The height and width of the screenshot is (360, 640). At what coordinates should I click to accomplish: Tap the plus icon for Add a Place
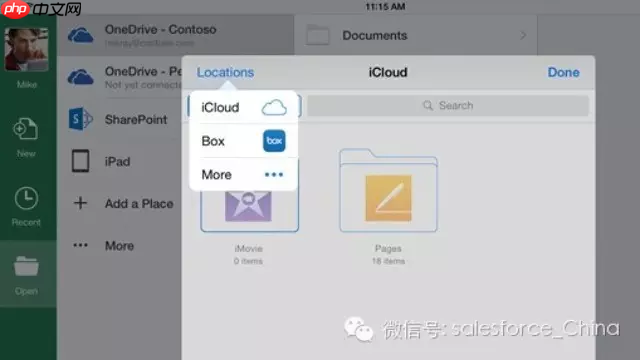pos(80,203)
